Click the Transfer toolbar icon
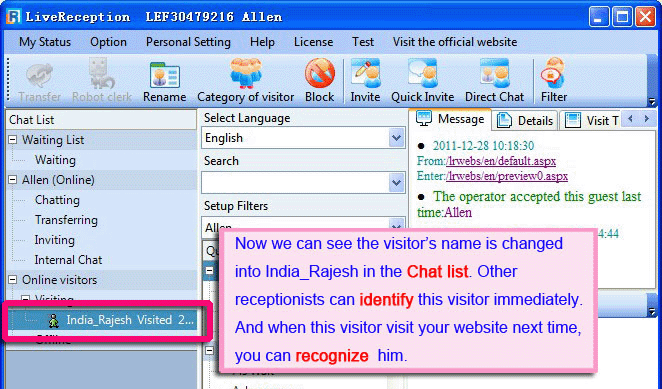Image resolution: width=662 pixels, height=389 pixels. (39, 75)
